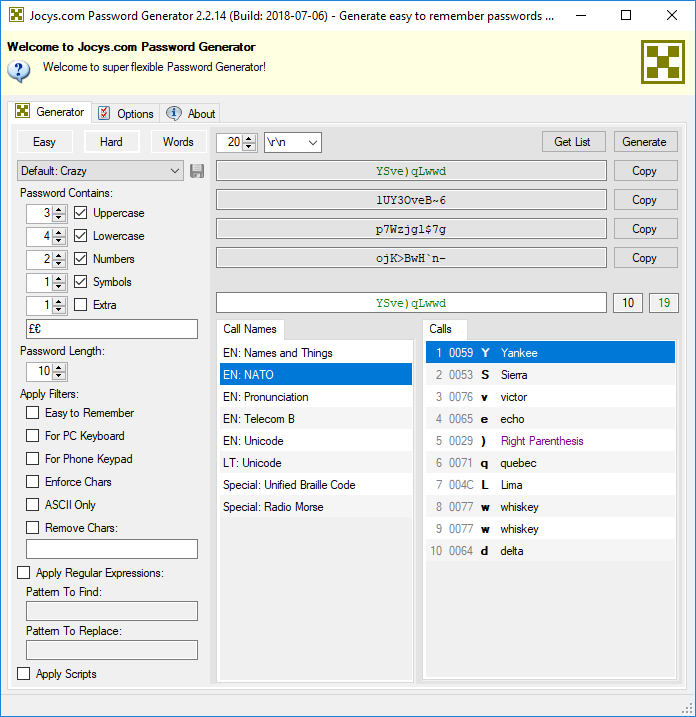Click the extra characters field with £€
This screenshot has height=717, width=696.
pos(112,329)
